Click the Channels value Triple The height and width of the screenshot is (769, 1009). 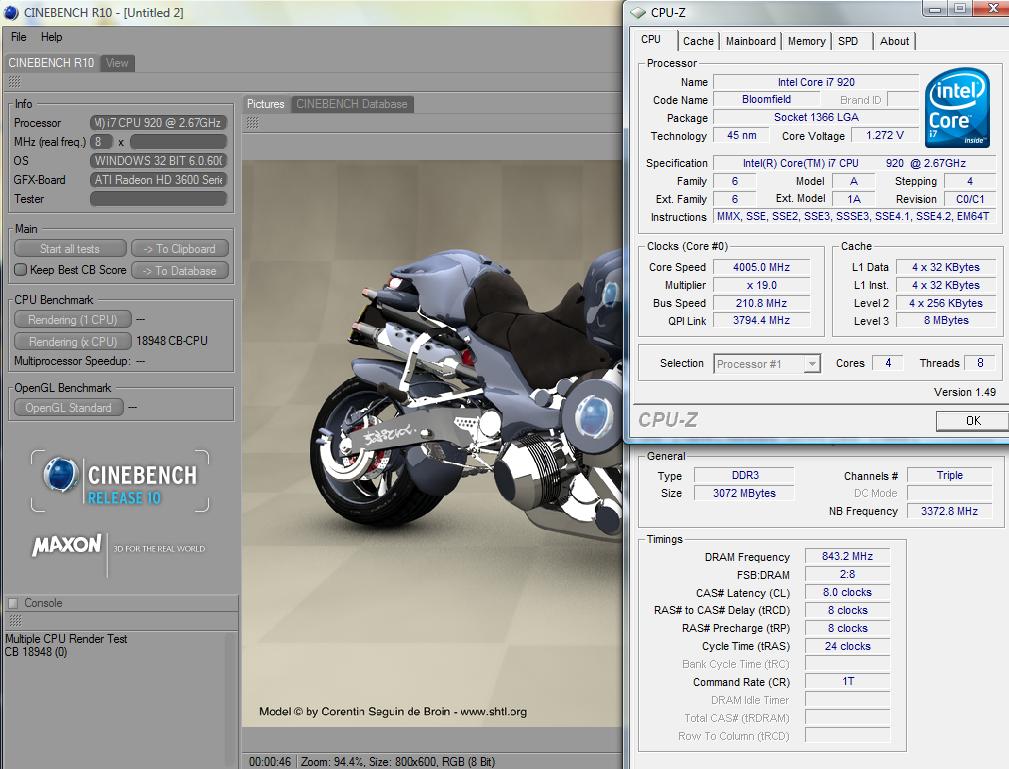tap(949, 475)
